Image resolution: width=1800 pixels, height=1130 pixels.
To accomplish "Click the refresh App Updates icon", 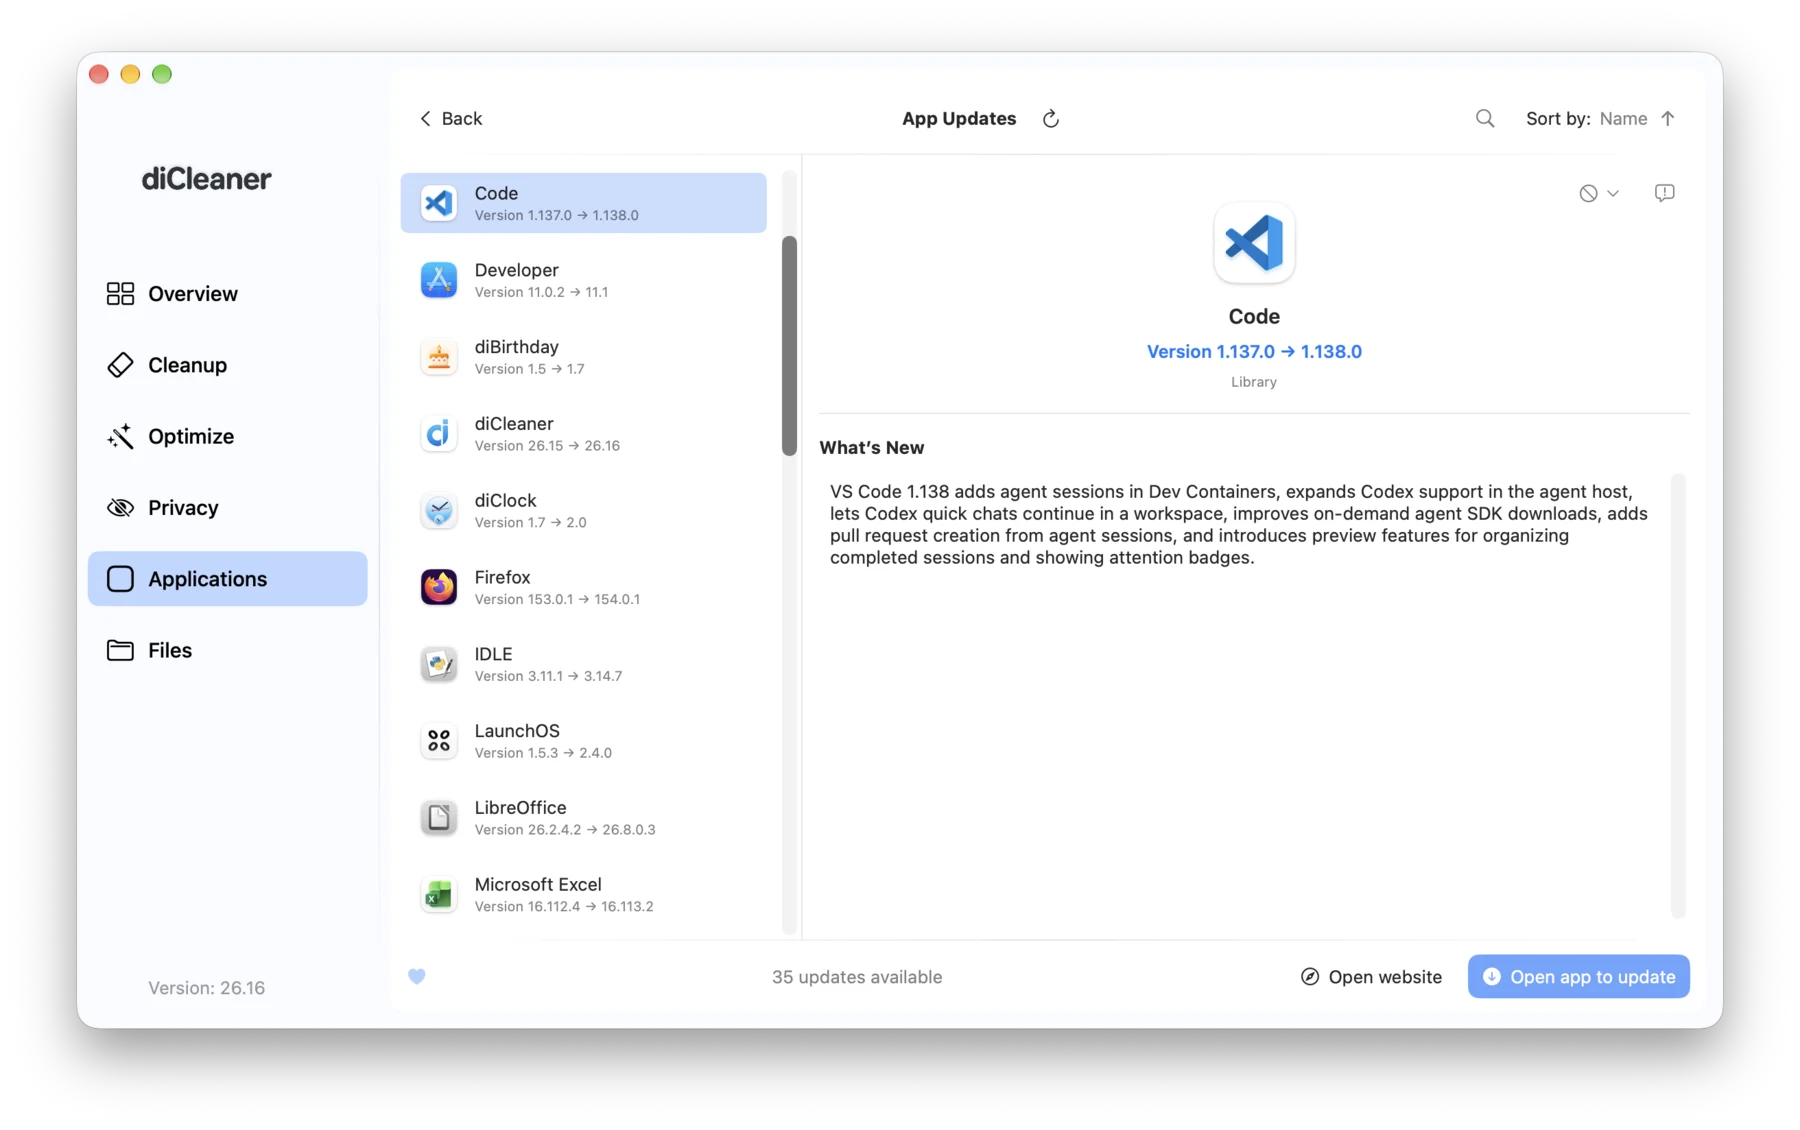I will tap(1050, 119).
